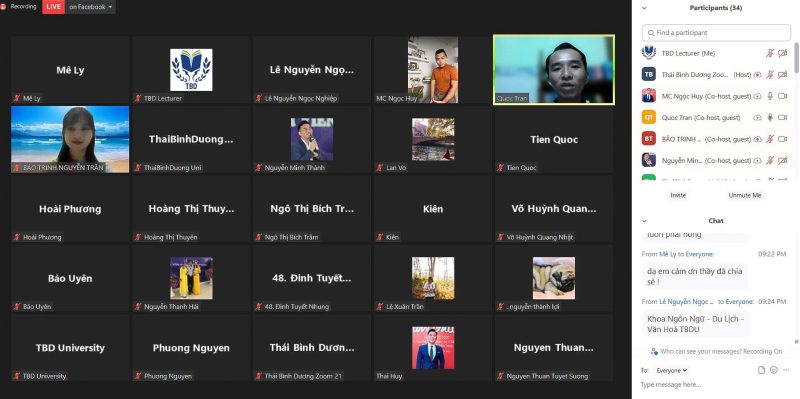Viewport: 800px width, 399px height.
Task: Click the red recording indicator icon
Action: [x=3, y=7]
